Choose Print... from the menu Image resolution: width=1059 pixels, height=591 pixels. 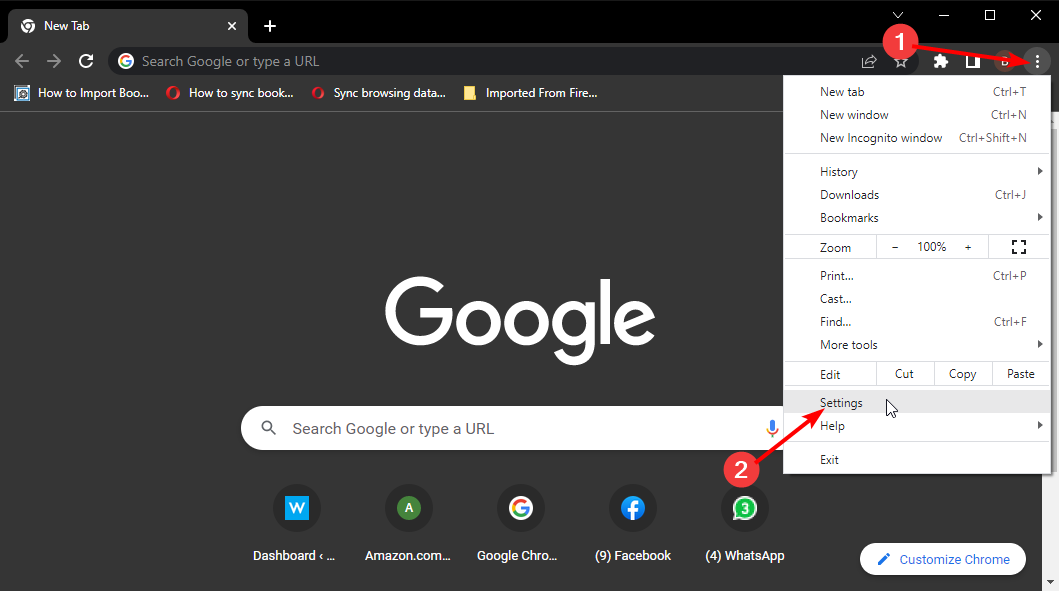[917, 276]
